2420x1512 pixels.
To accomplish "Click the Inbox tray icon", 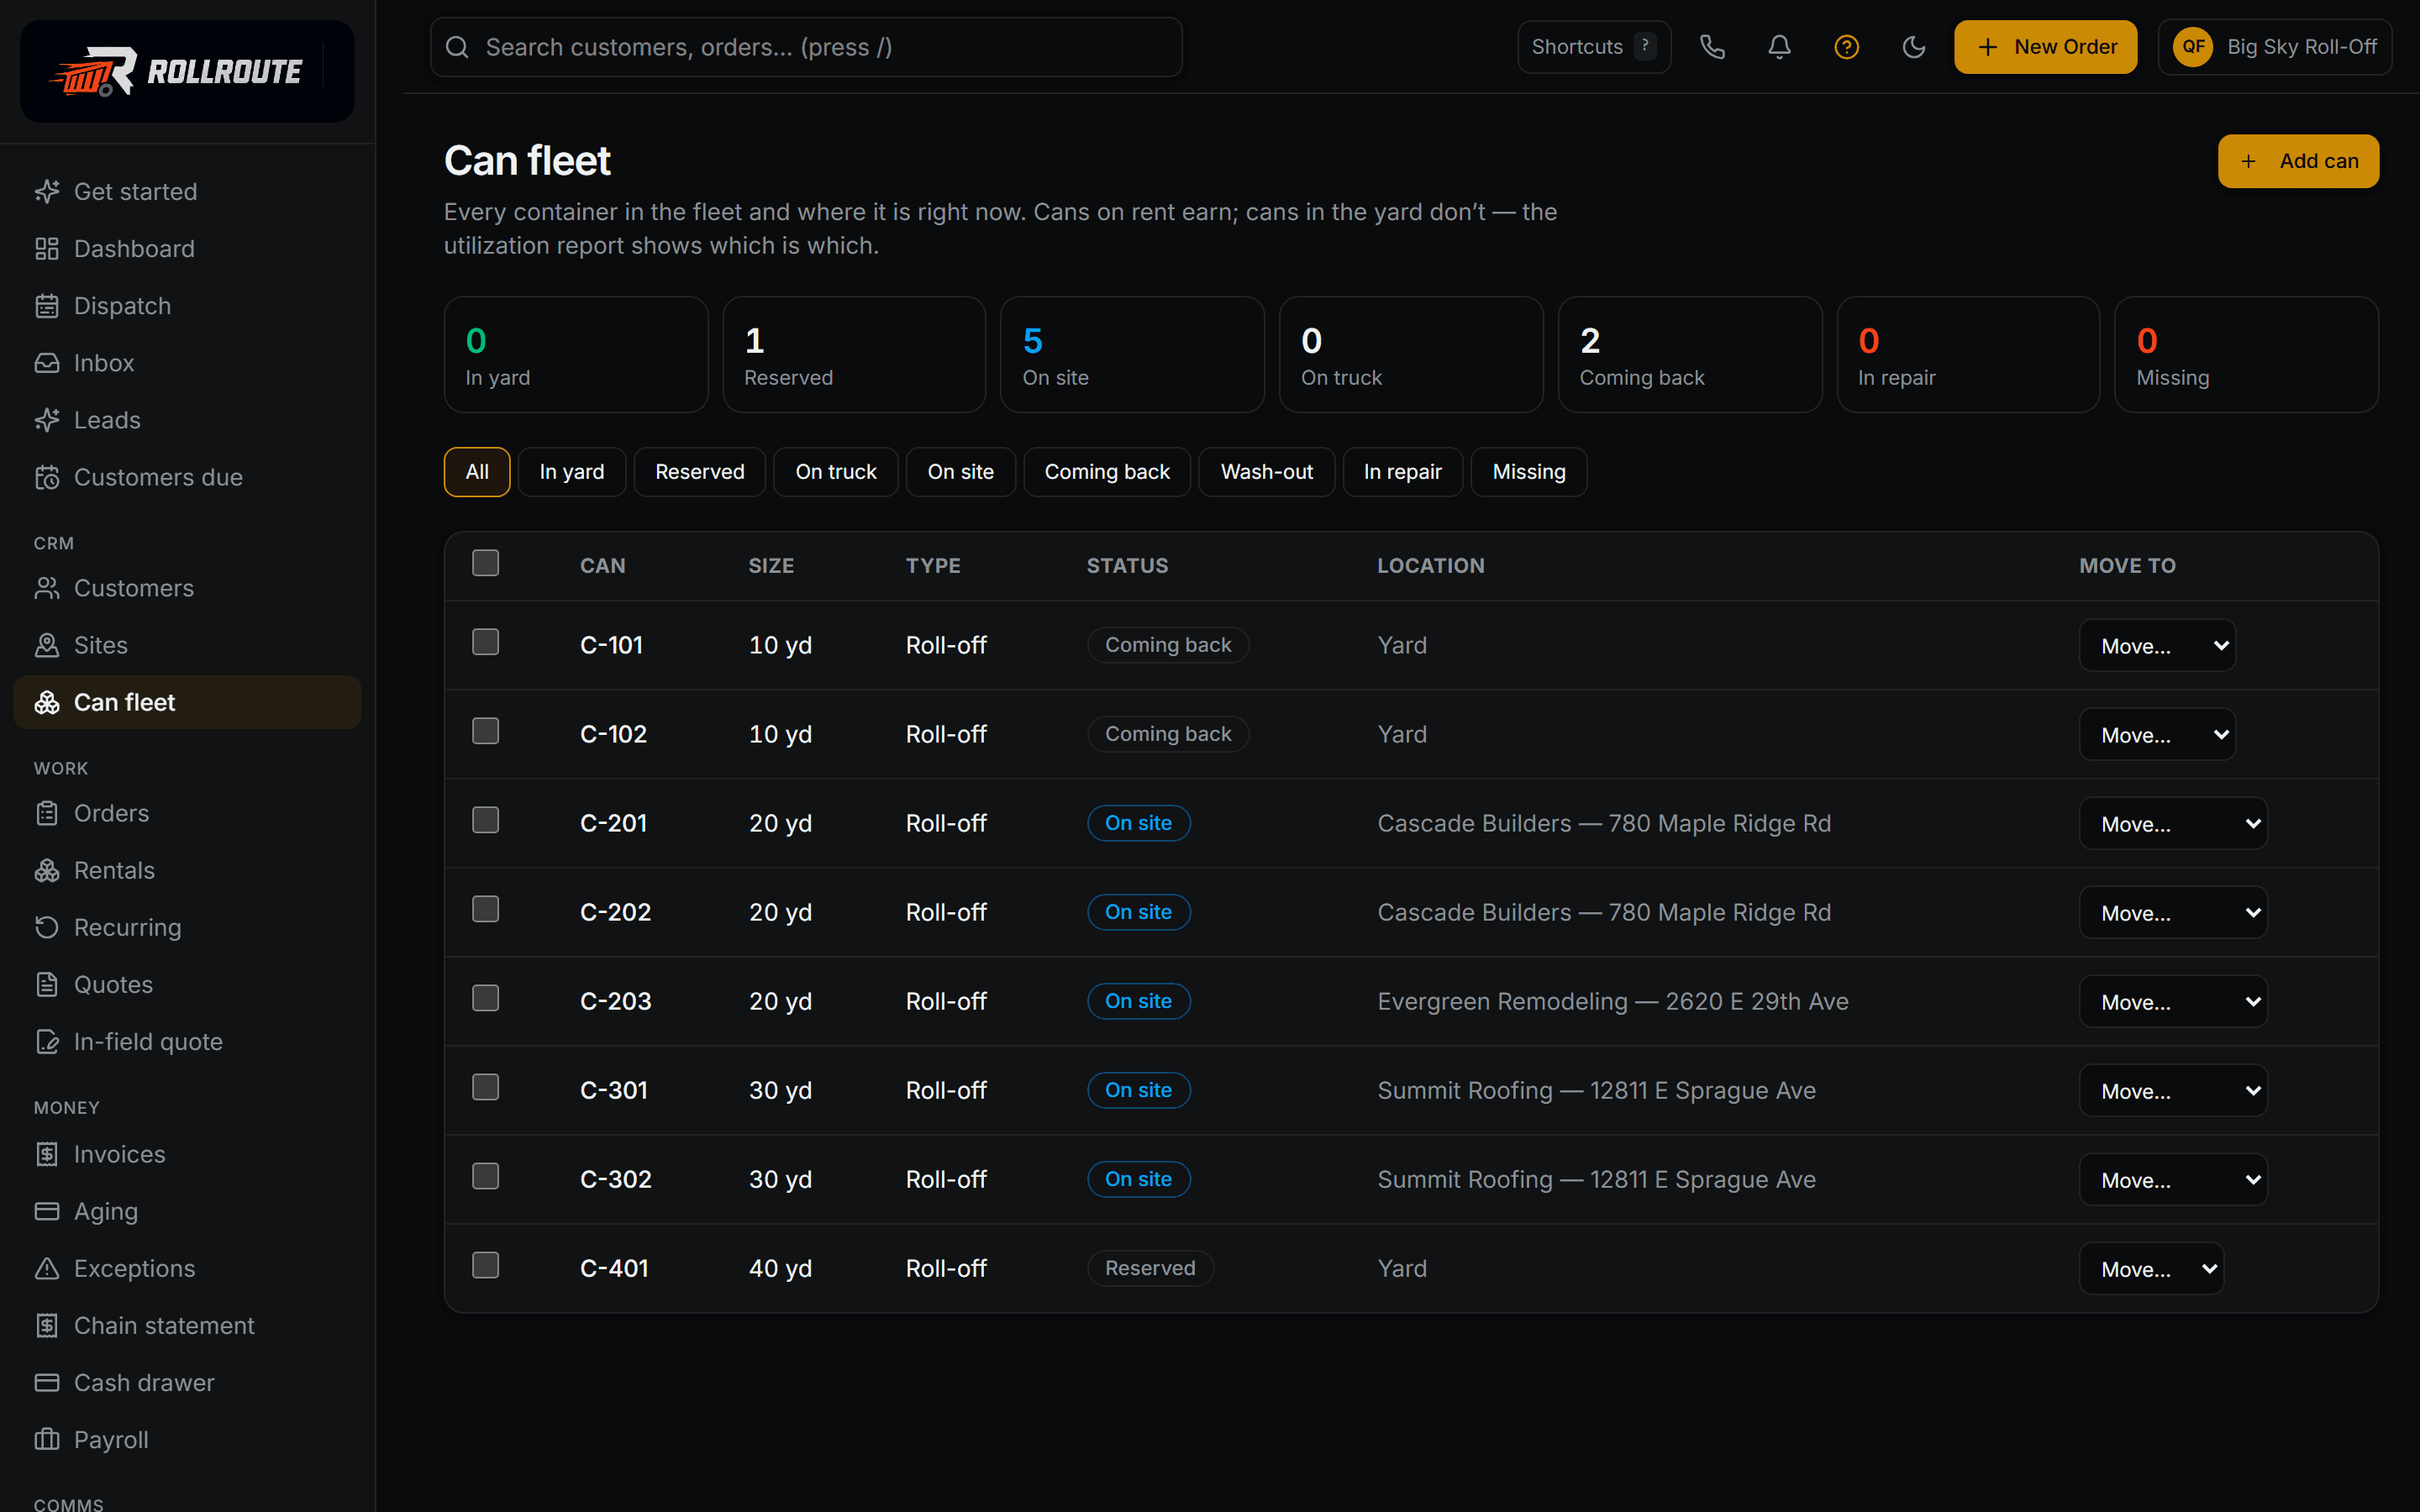I will coord(47,362).
